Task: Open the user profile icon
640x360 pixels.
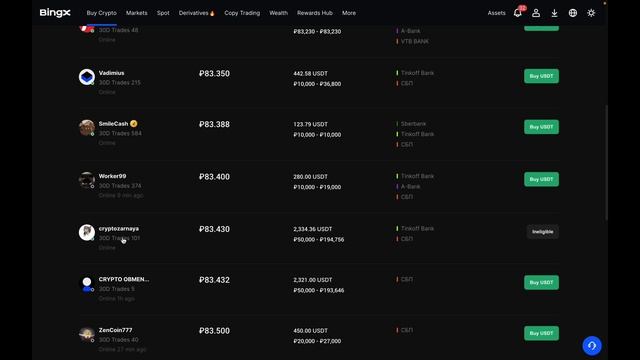Action: pyautogui.click(x=536, y=13)
